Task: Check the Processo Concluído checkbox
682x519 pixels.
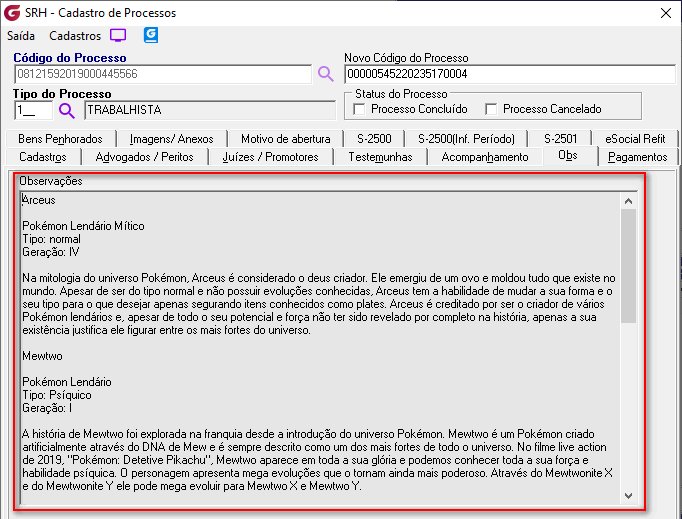Action: point(359,109)
